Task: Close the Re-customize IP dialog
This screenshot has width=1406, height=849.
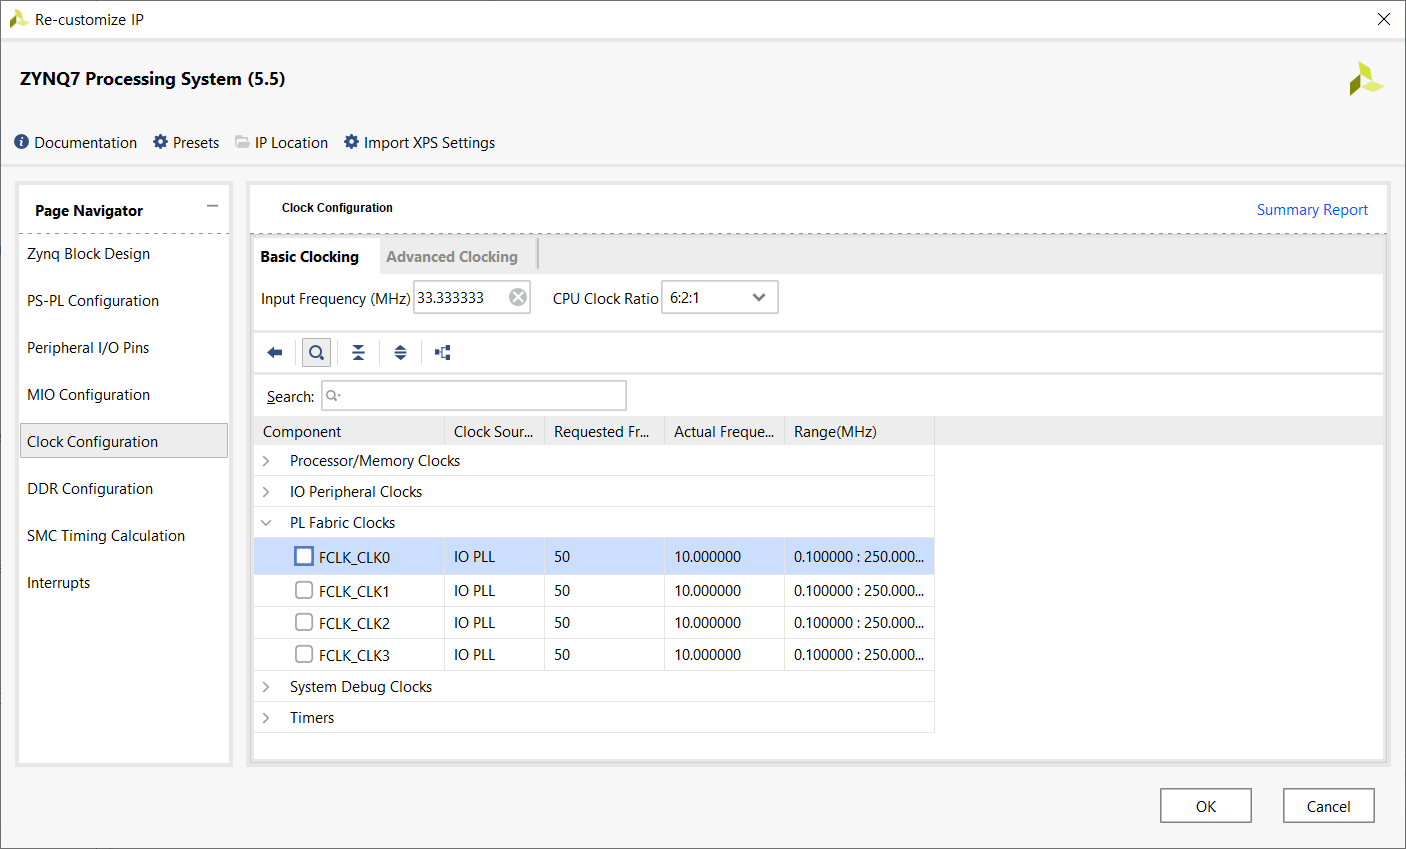Action: [1384, 19]
